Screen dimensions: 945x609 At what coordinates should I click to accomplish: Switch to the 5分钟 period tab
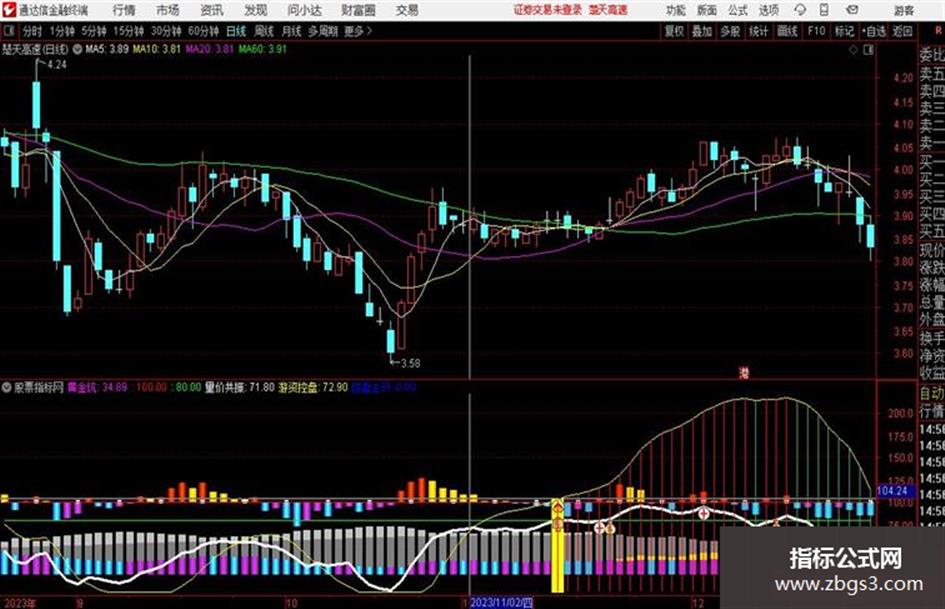pos(93,31)
